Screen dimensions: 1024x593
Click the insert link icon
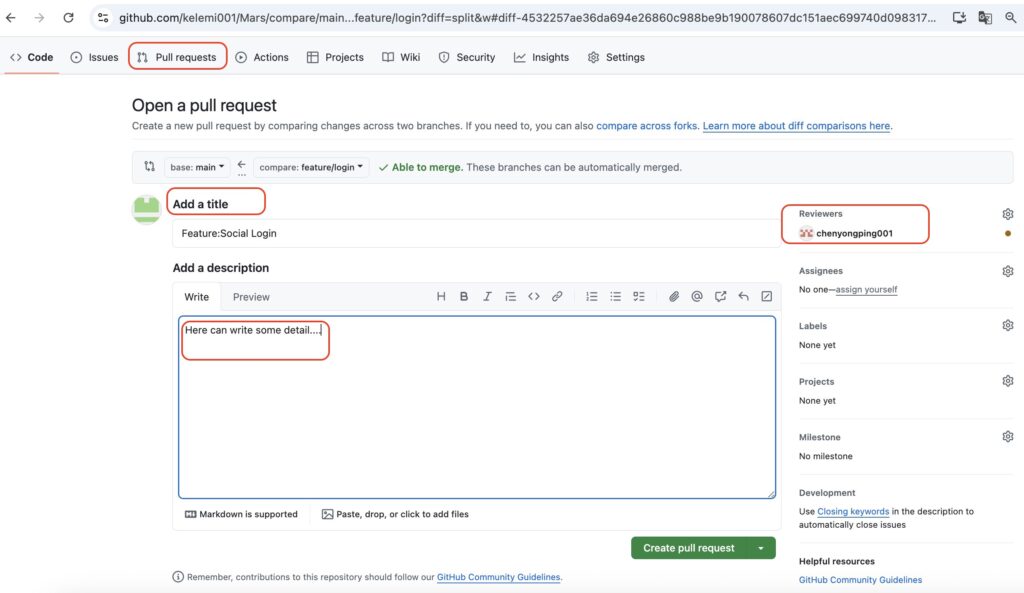557,297
